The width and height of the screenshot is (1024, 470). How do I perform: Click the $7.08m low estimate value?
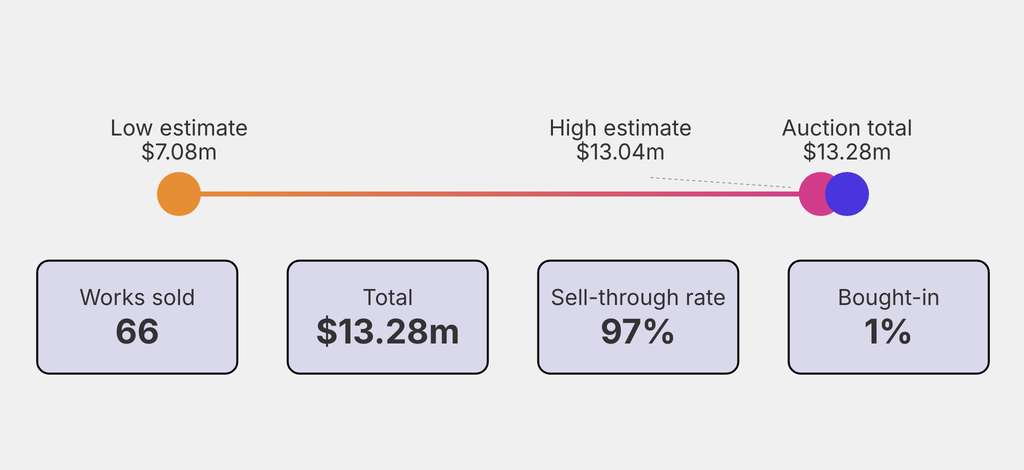[x=179, y=152]
